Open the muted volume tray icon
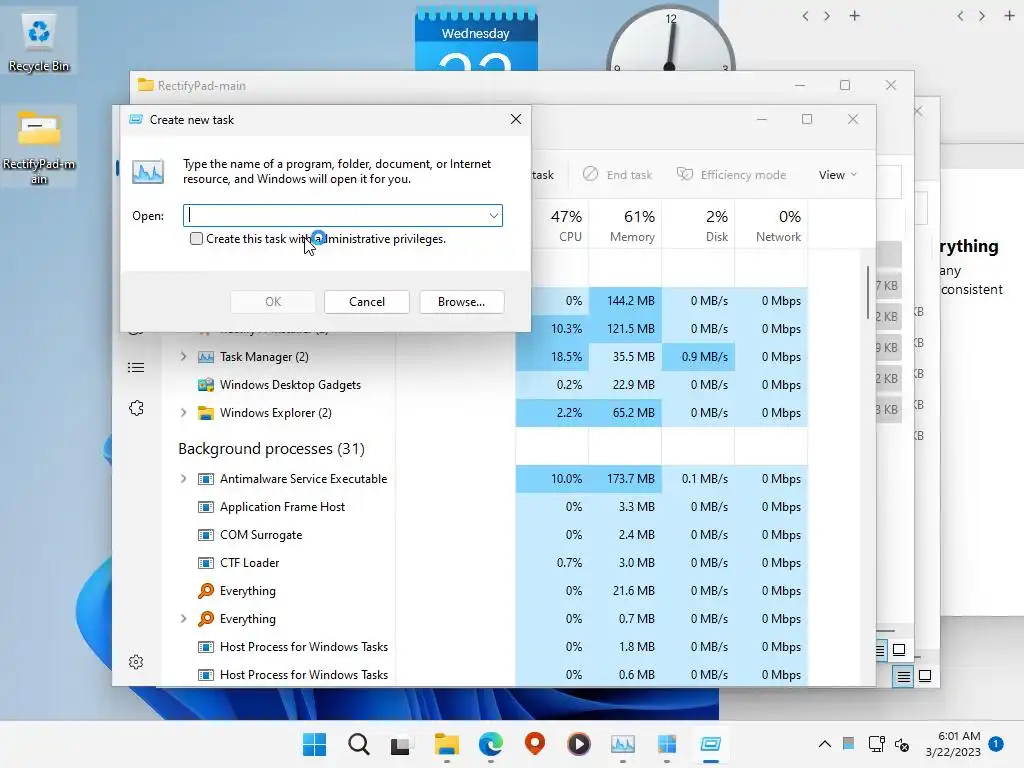 tap(902, 744)
